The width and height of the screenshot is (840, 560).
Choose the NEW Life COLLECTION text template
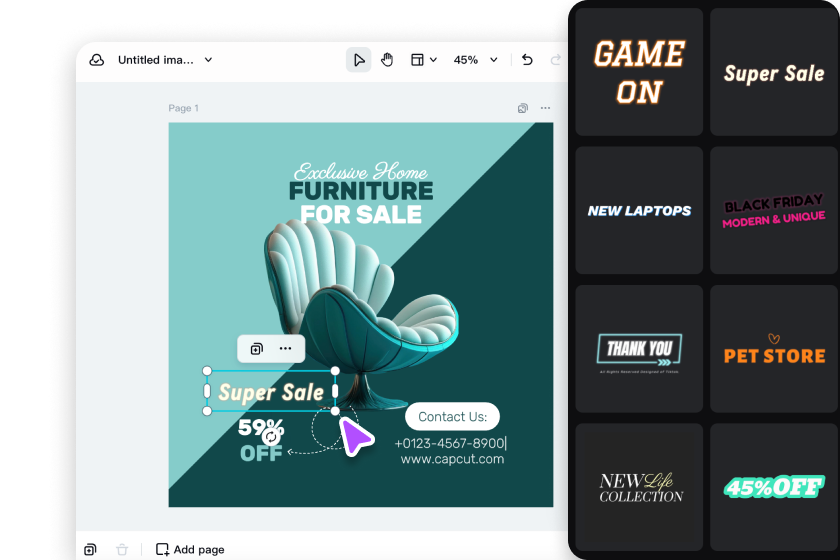(x=639, y=487)
